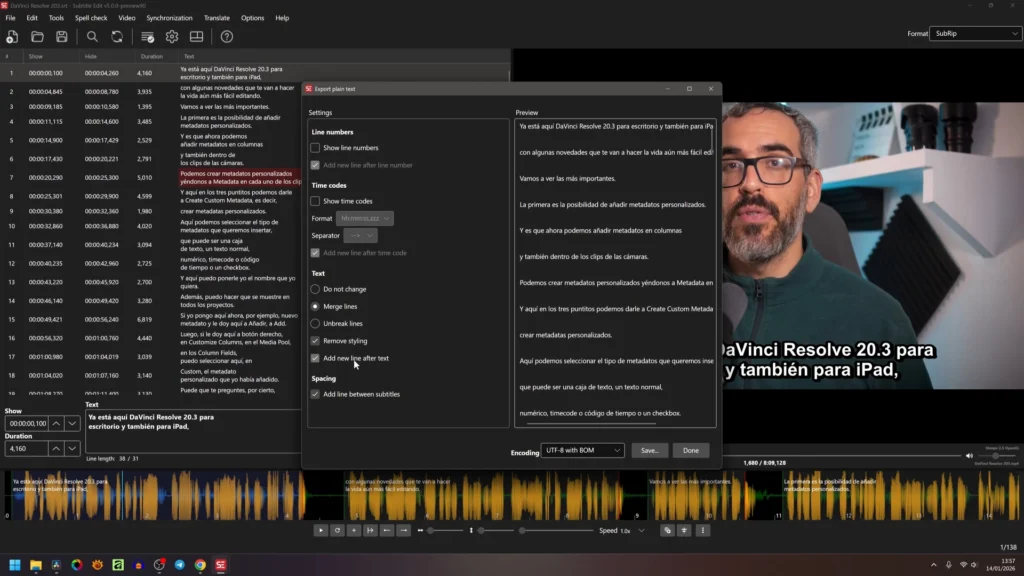Click the Subtitle Edit taskbar icon

(221, 565)
